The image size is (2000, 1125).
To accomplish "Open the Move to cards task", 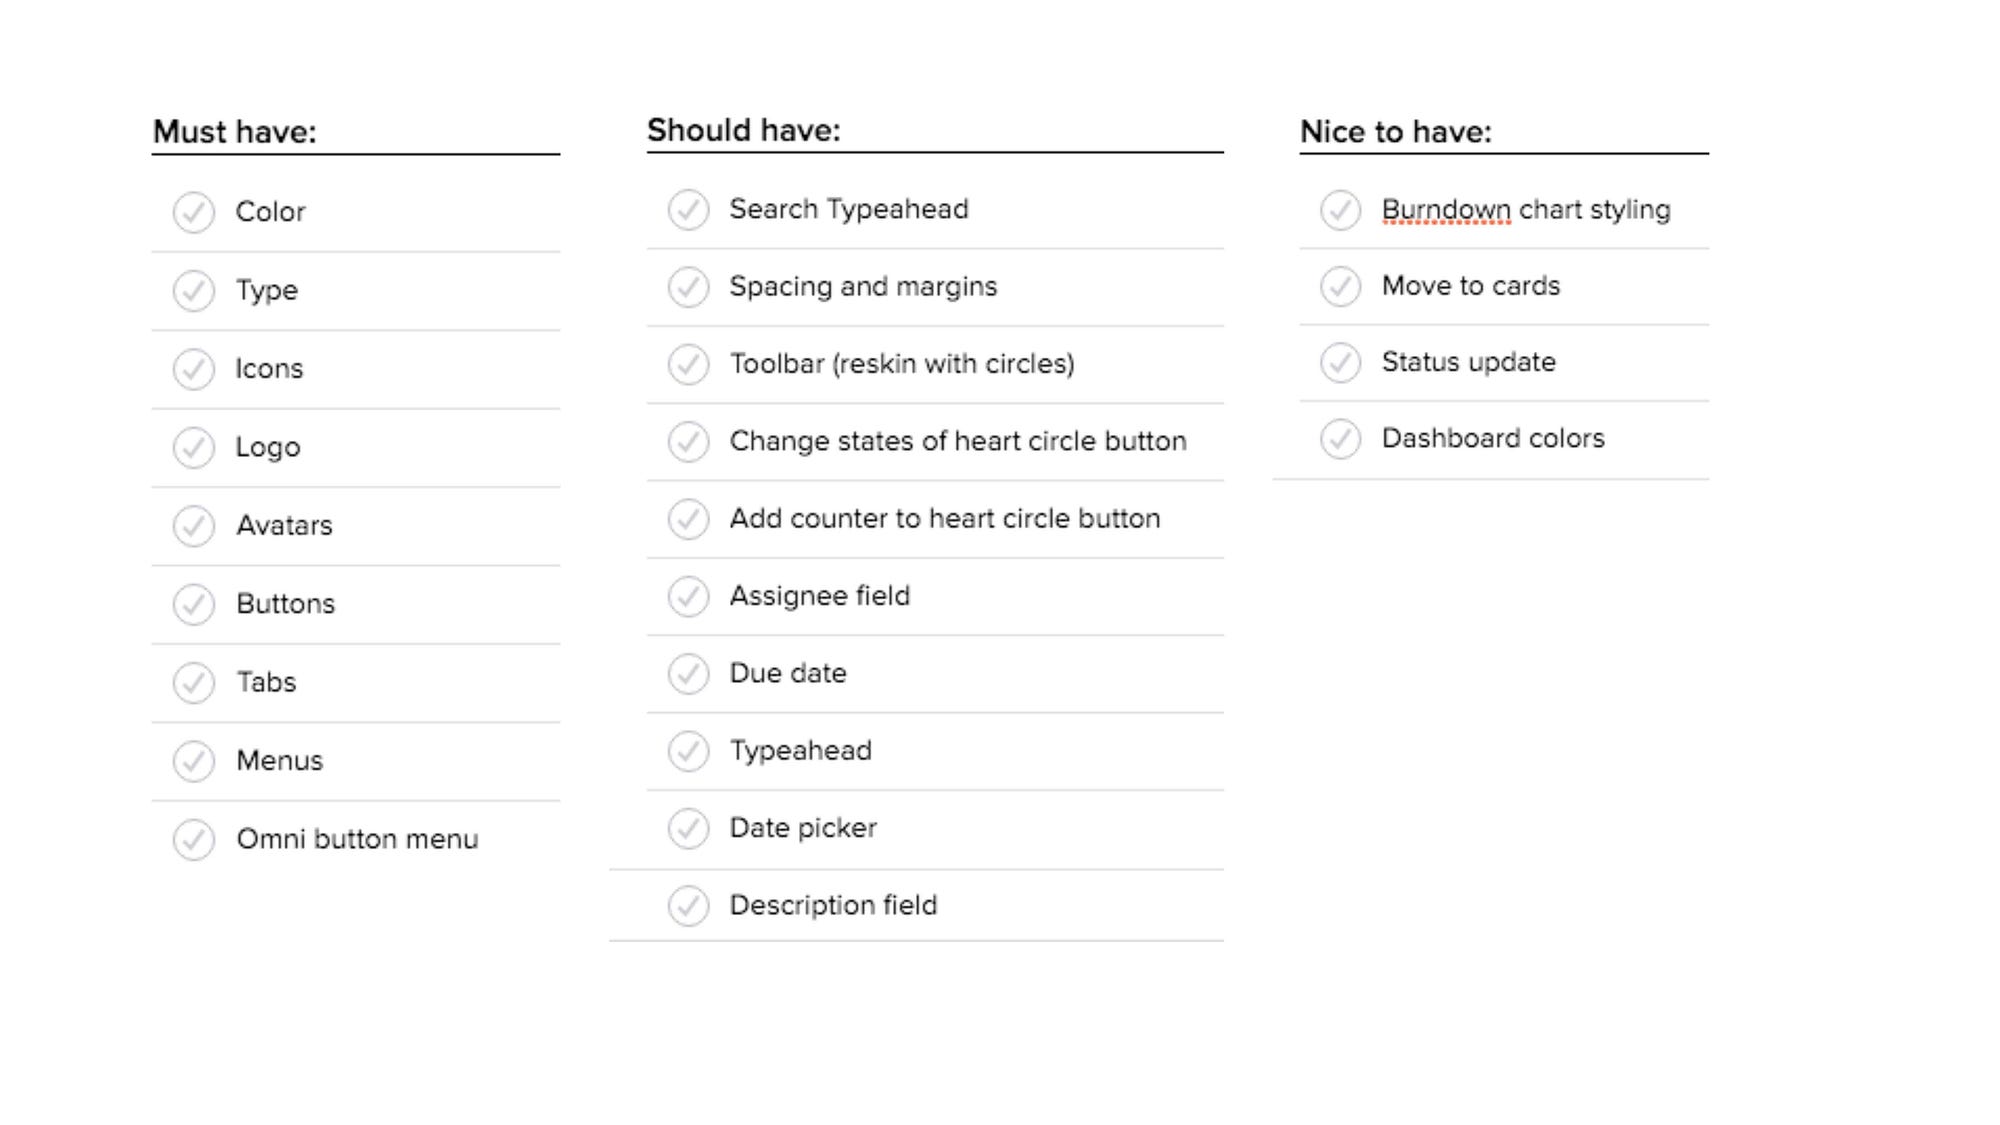I will pos(1471,286).
